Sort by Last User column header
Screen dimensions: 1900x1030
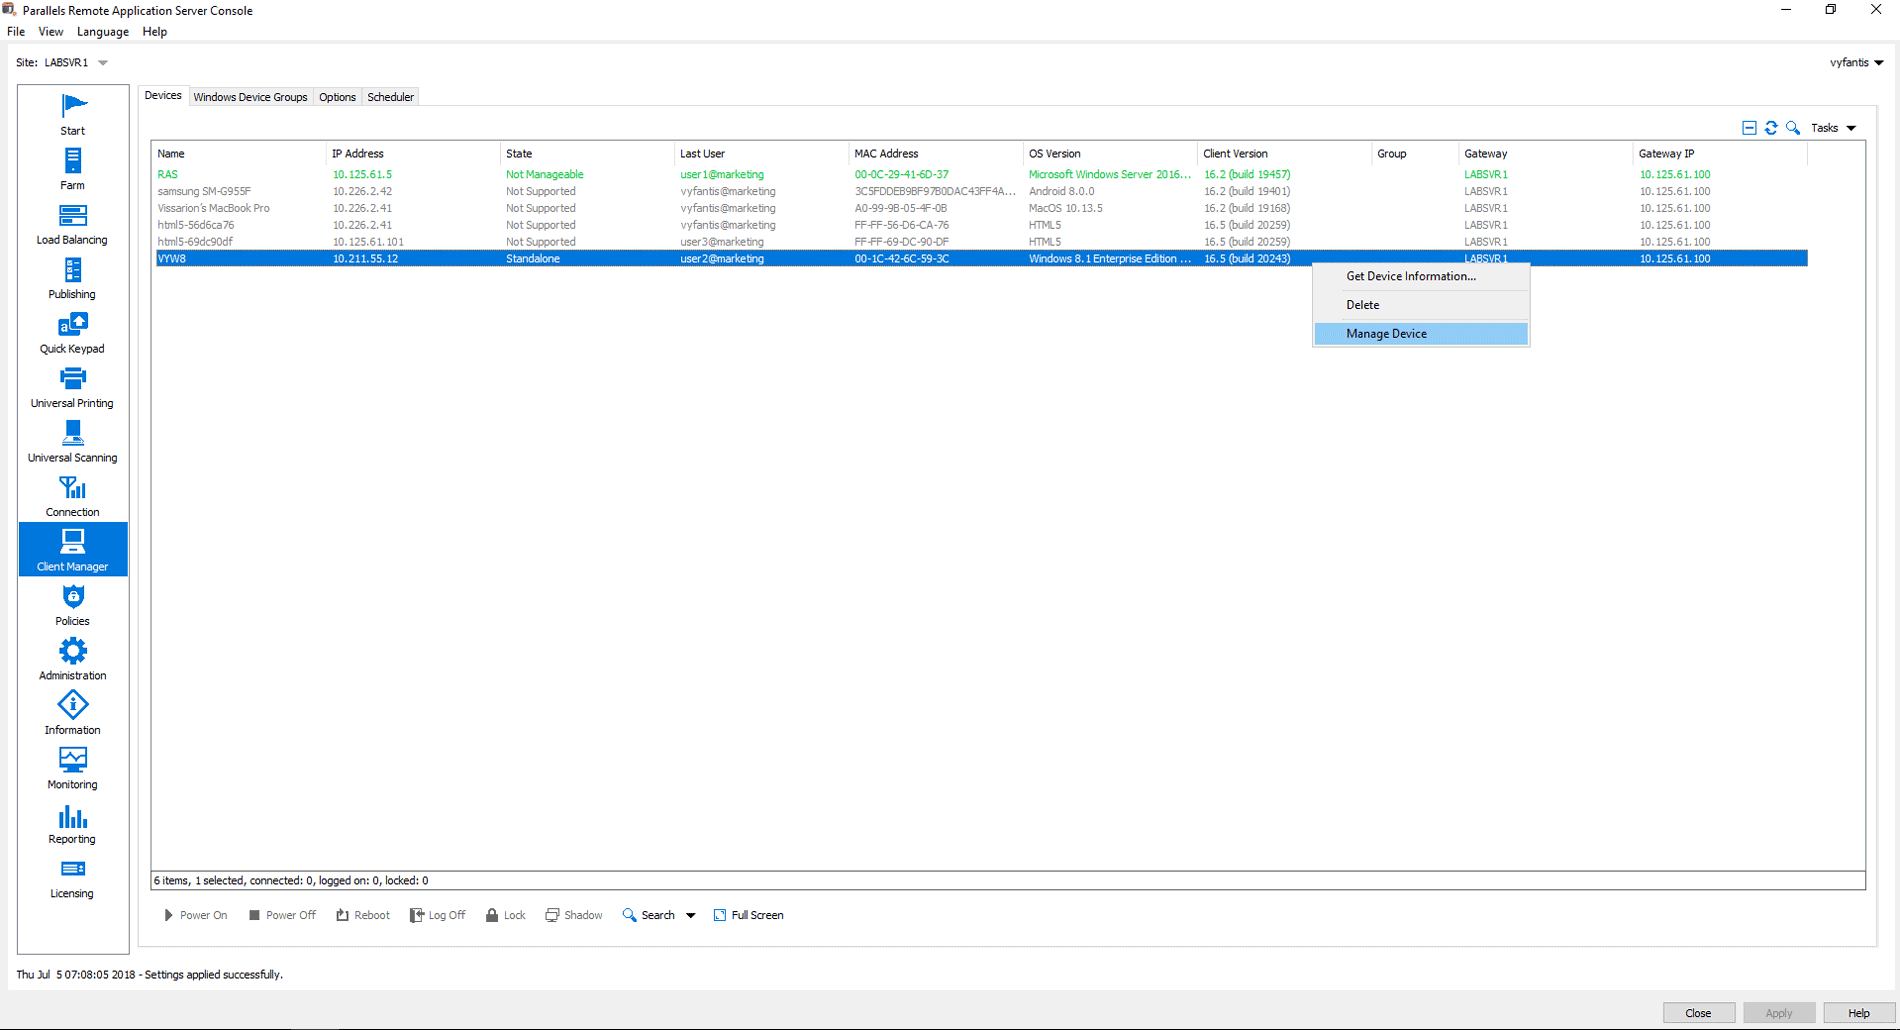[761, 154]
